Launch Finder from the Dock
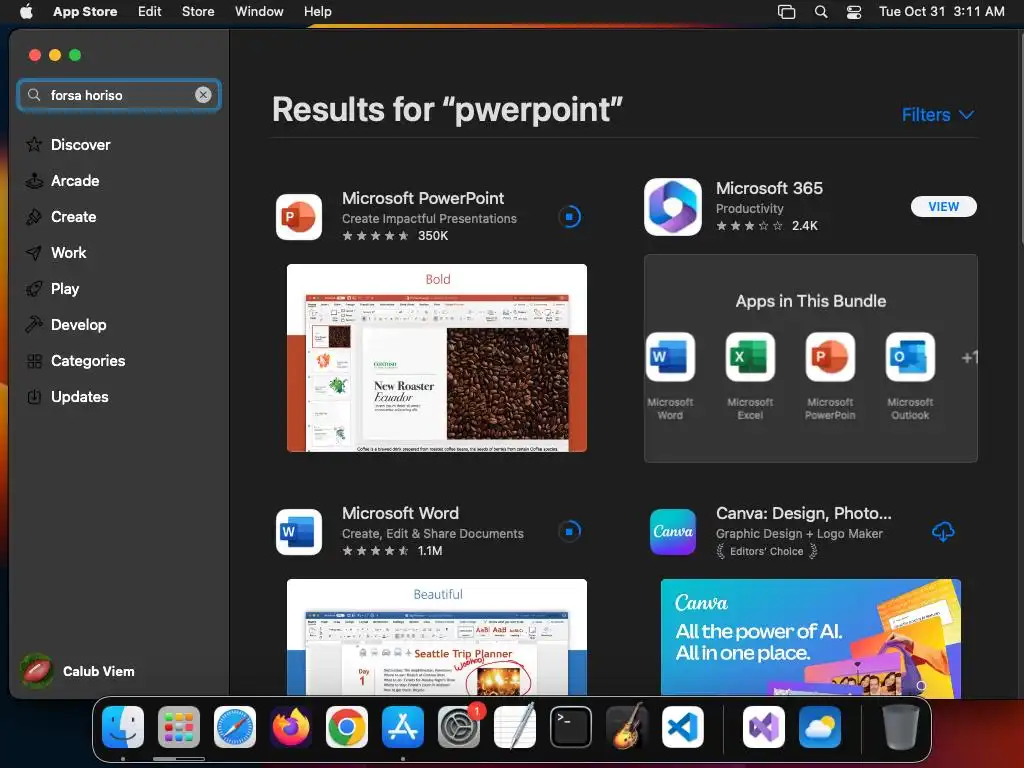The image size is (1024, 768). pyautogui.click(x=123, y=727)
